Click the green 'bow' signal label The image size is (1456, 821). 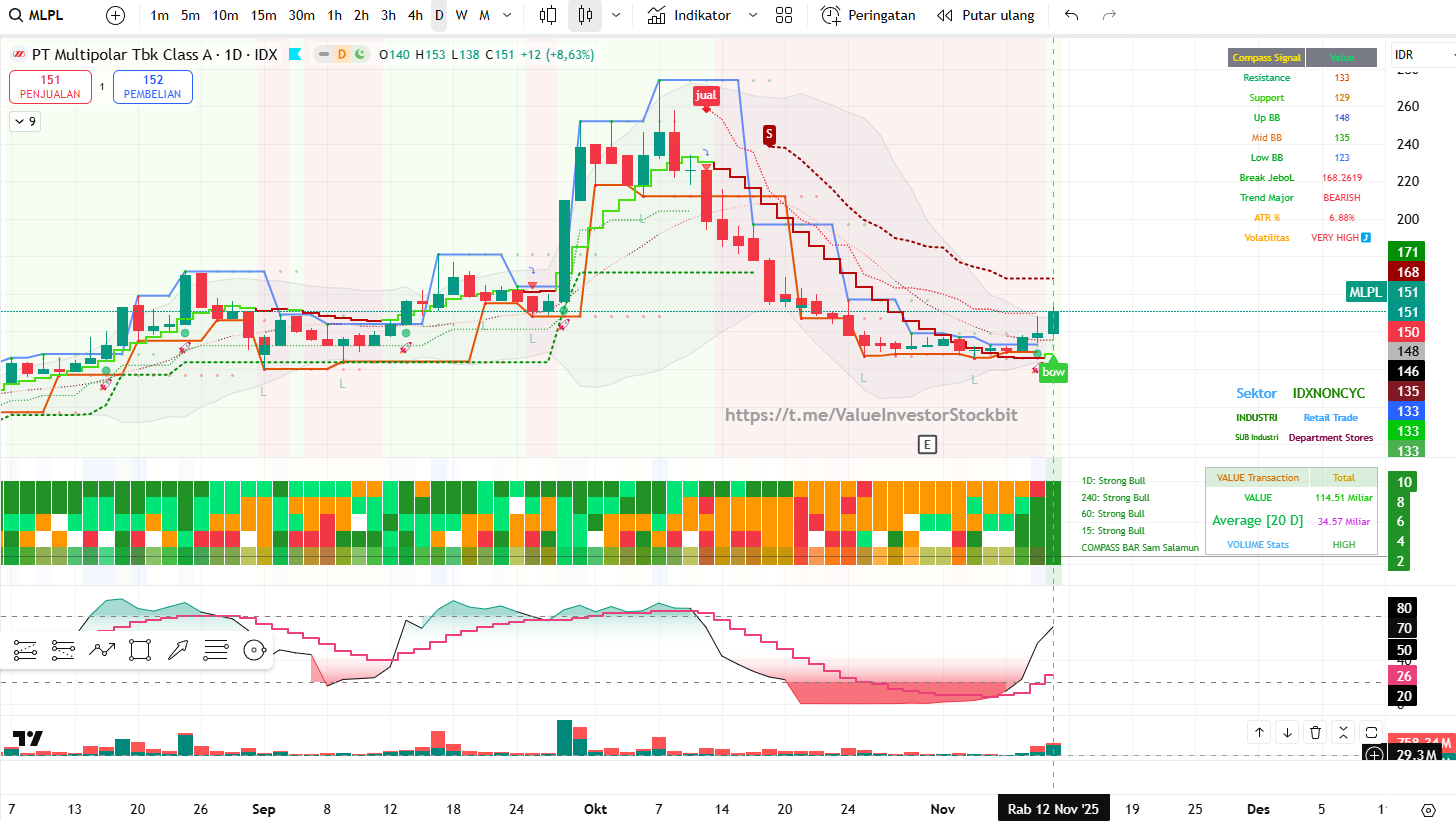pos(1053,372)
